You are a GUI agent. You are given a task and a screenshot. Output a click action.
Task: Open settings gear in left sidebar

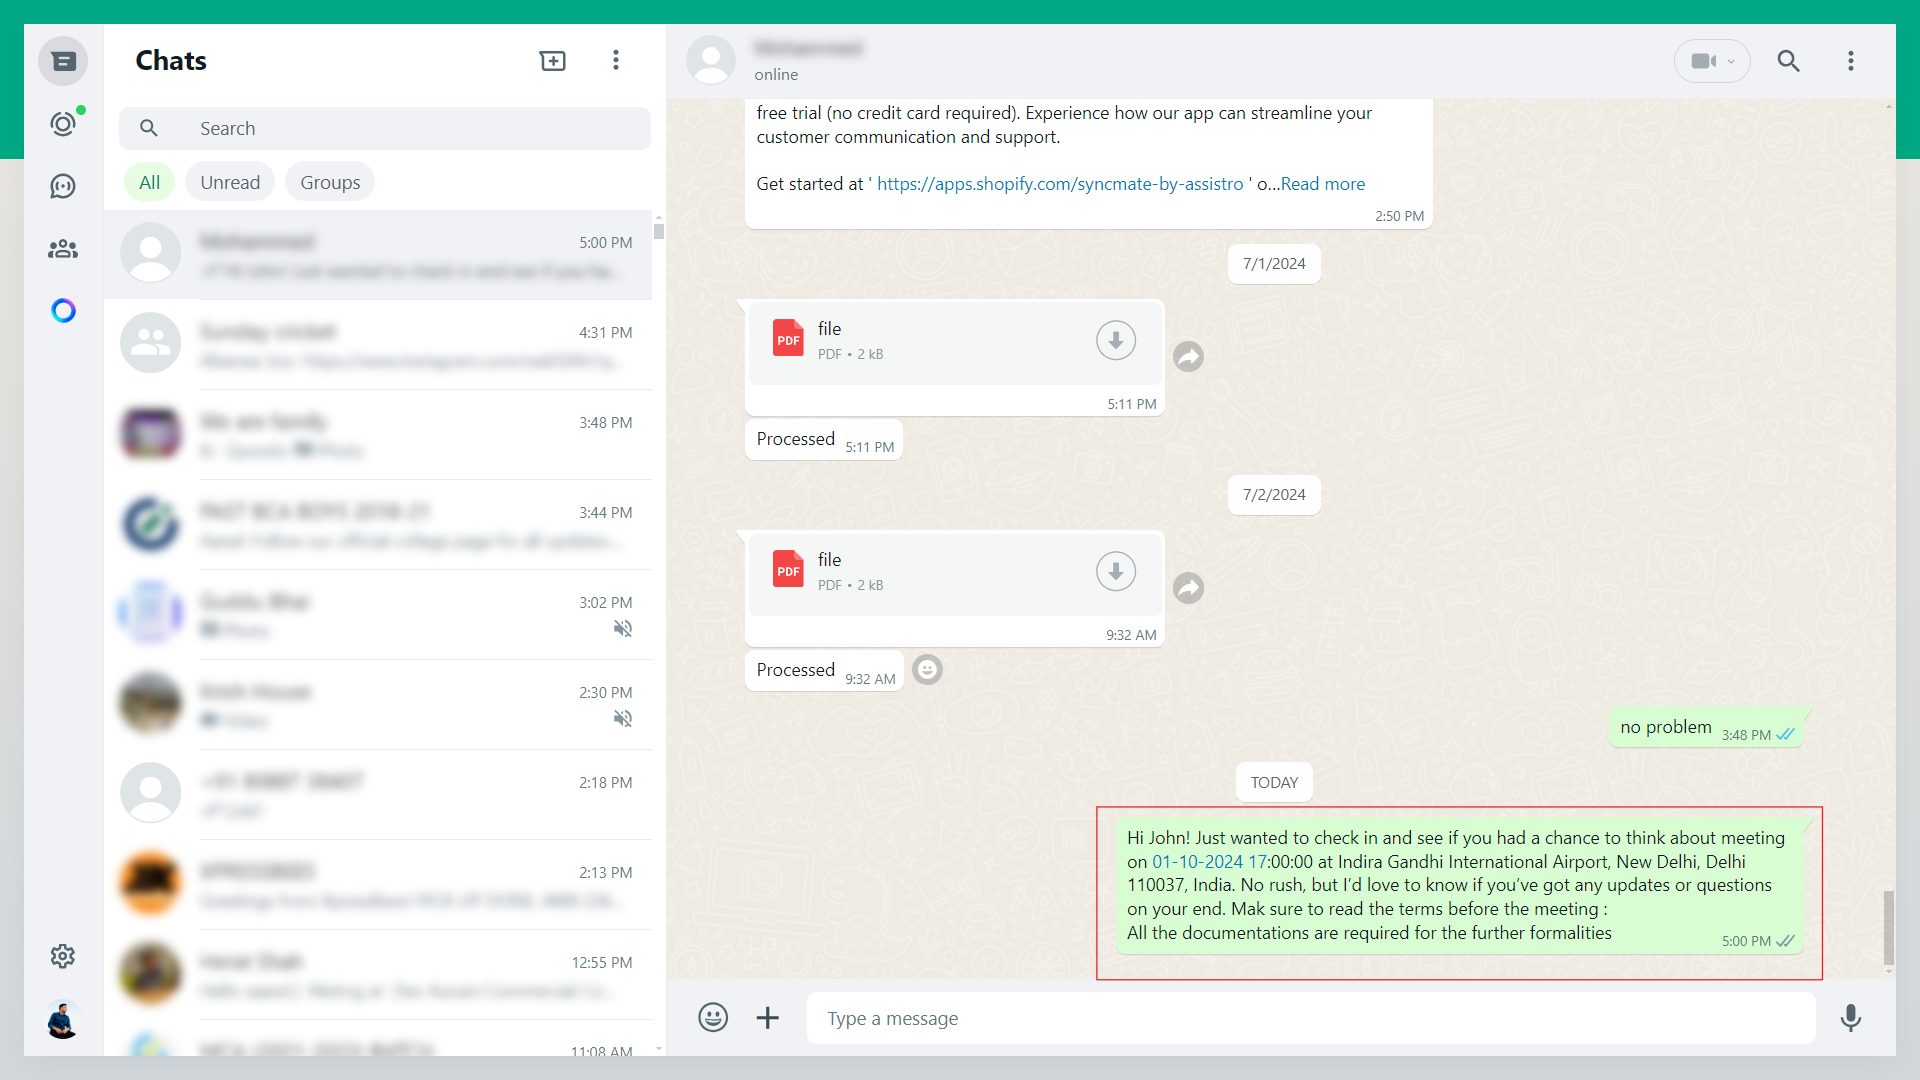(x=63, y=956)
